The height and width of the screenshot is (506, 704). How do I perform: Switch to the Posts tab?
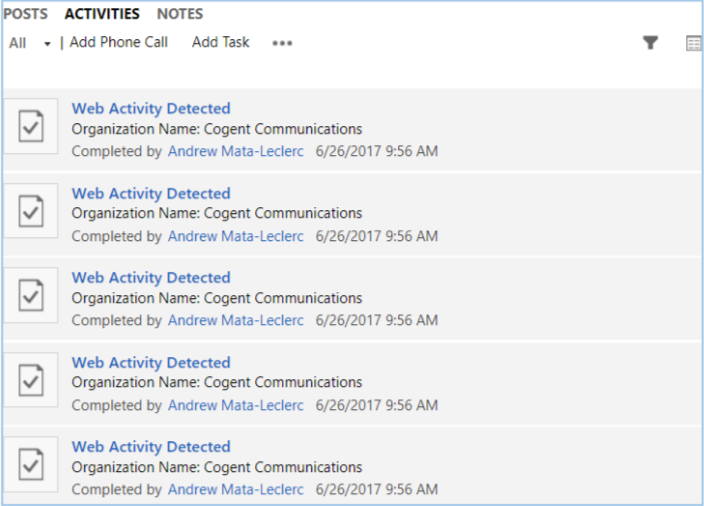[26, 14]
